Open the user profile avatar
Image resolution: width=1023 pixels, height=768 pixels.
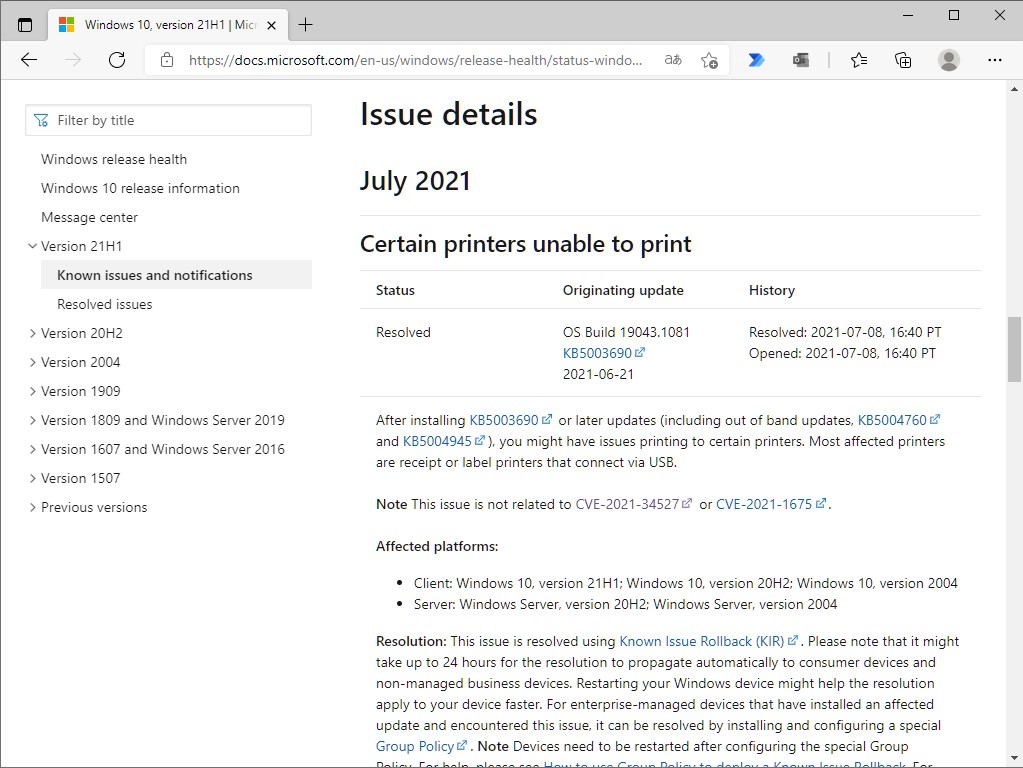coord(949,60)
